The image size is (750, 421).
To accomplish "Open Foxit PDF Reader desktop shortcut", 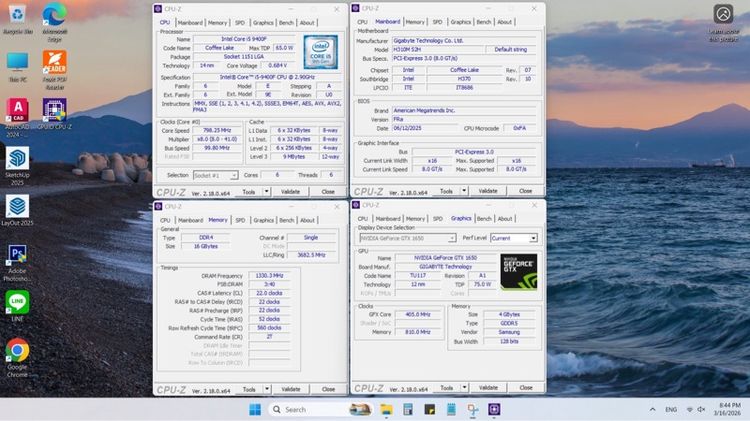I will click(55, 70).
